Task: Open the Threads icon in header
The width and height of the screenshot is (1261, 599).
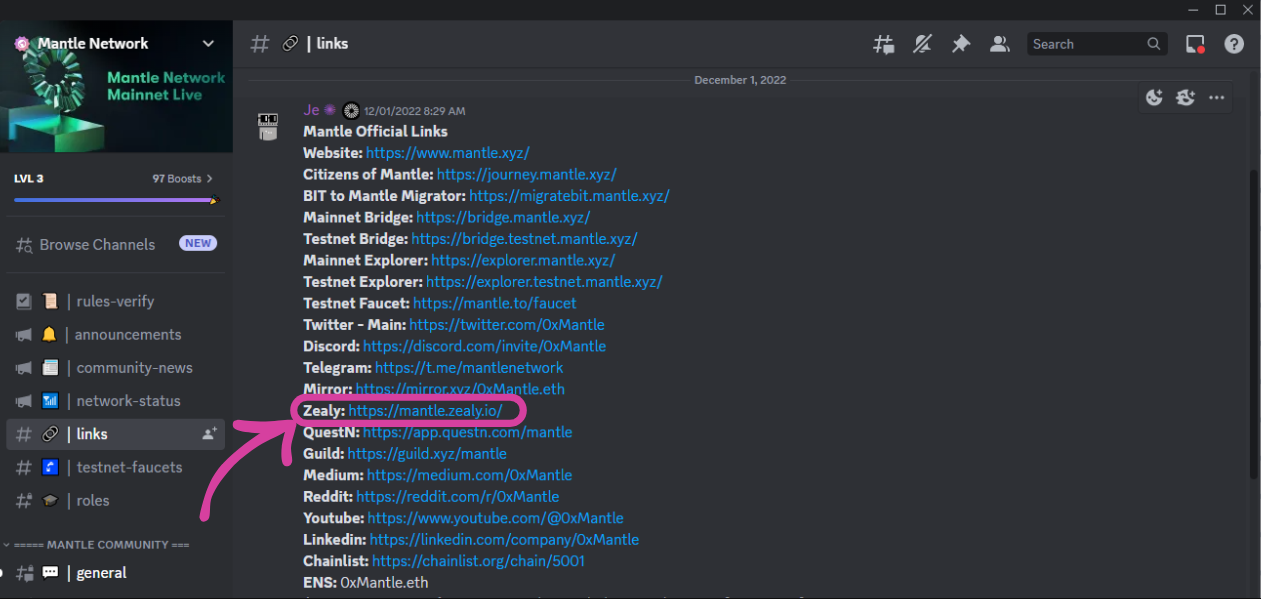Action: (x=883, y=44)
